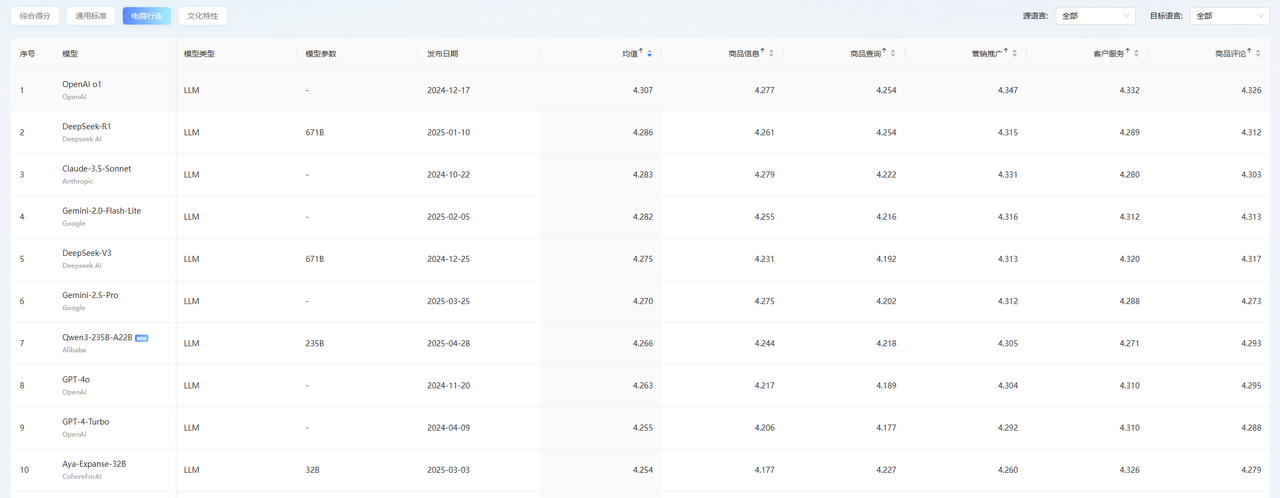Open the 源语言 dropdown
The image size is (1280, 498).
click(1095, 16)
